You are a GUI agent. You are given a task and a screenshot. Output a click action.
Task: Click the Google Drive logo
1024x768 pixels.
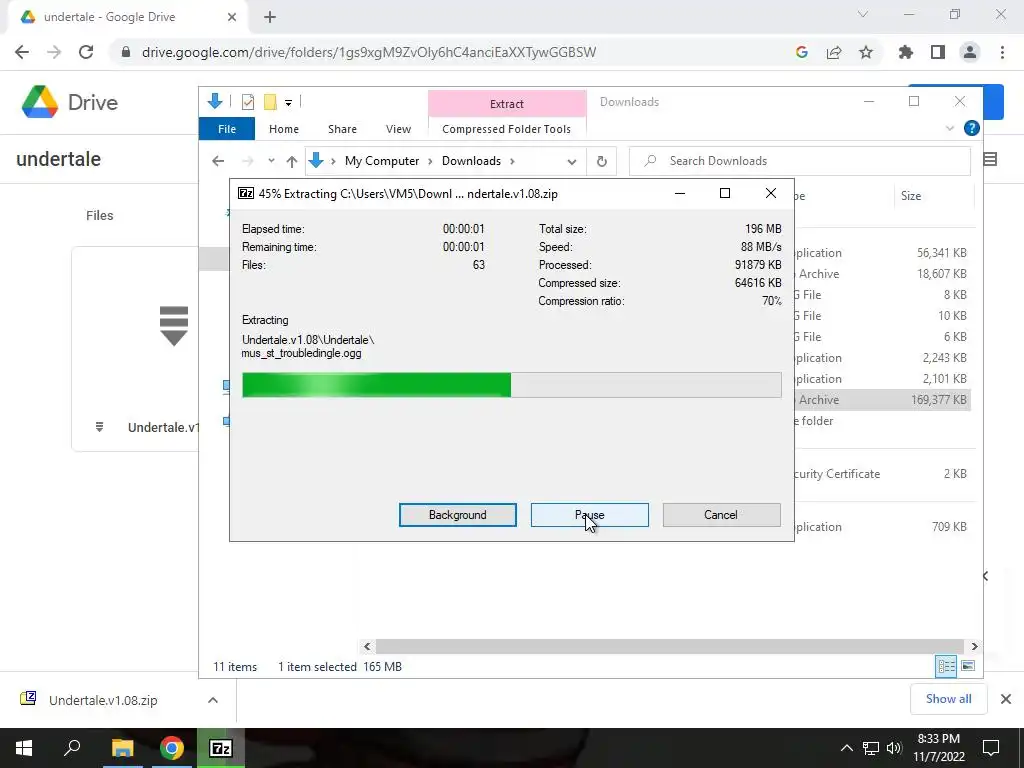tap(69, 103)
